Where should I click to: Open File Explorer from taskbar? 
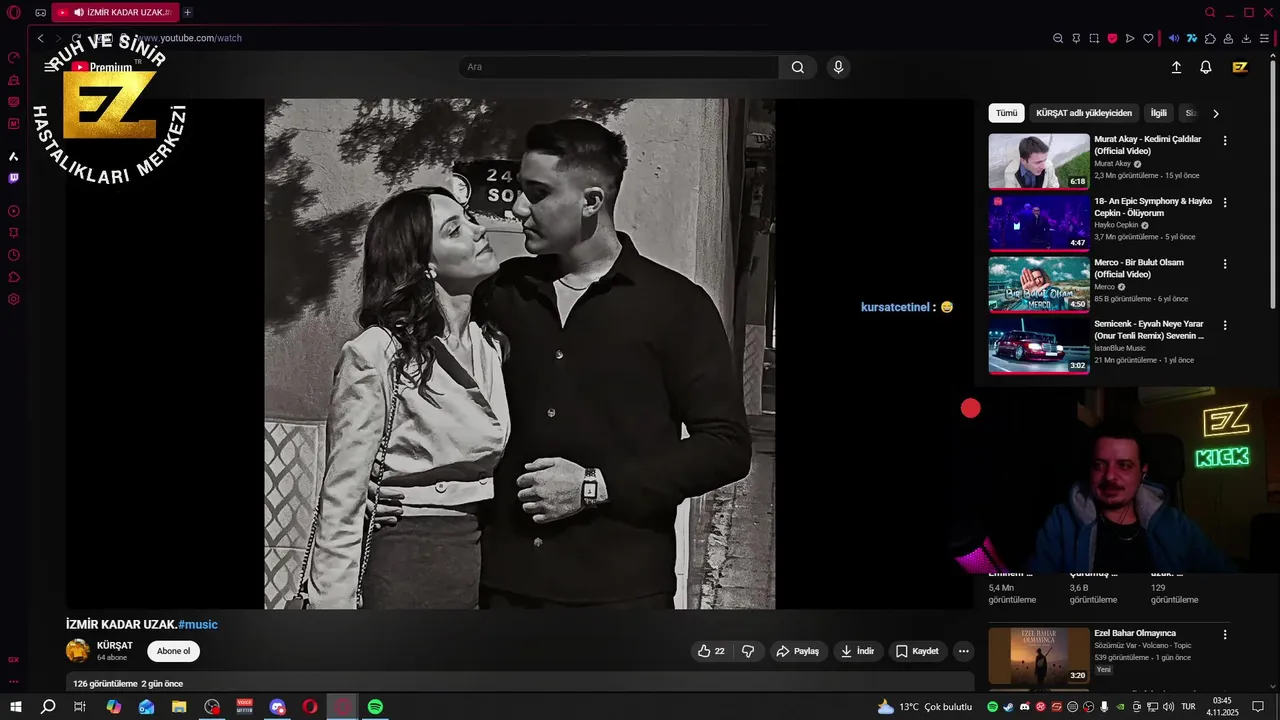coord(179,706)
